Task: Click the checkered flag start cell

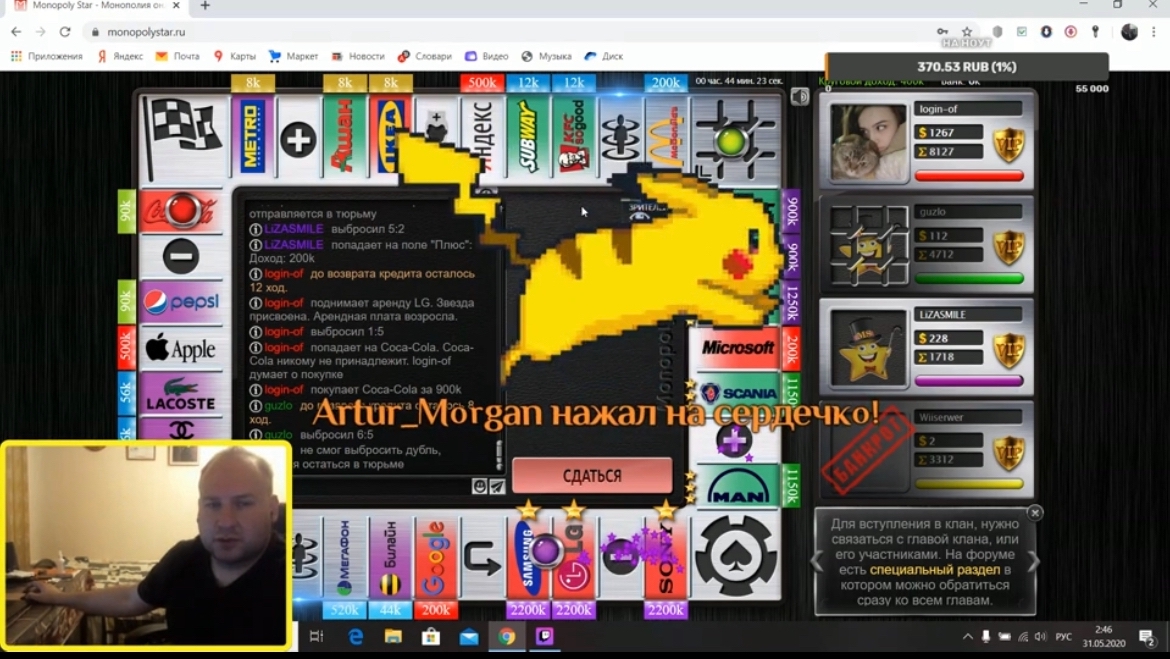Action: [x=184, y=137]
